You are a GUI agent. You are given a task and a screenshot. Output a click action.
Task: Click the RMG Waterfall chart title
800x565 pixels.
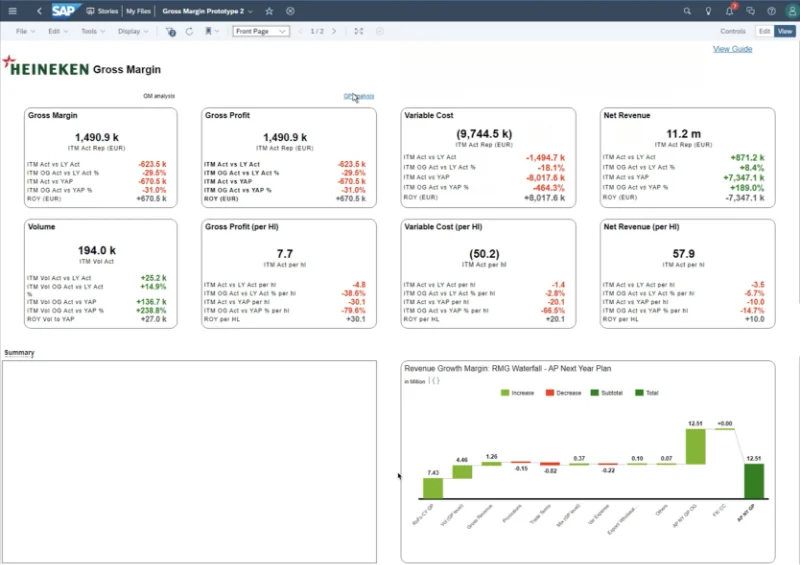click(507, 369)
